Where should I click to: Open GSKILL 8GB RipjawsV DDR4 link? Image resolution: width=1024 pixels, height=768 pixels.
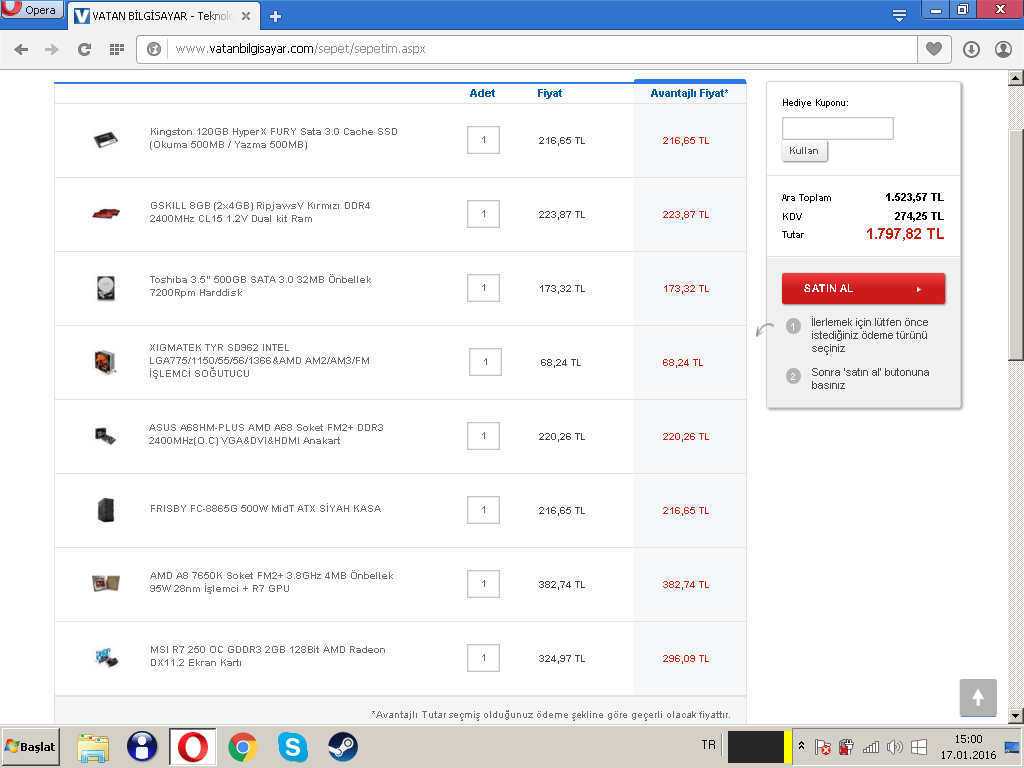[260, 212]
